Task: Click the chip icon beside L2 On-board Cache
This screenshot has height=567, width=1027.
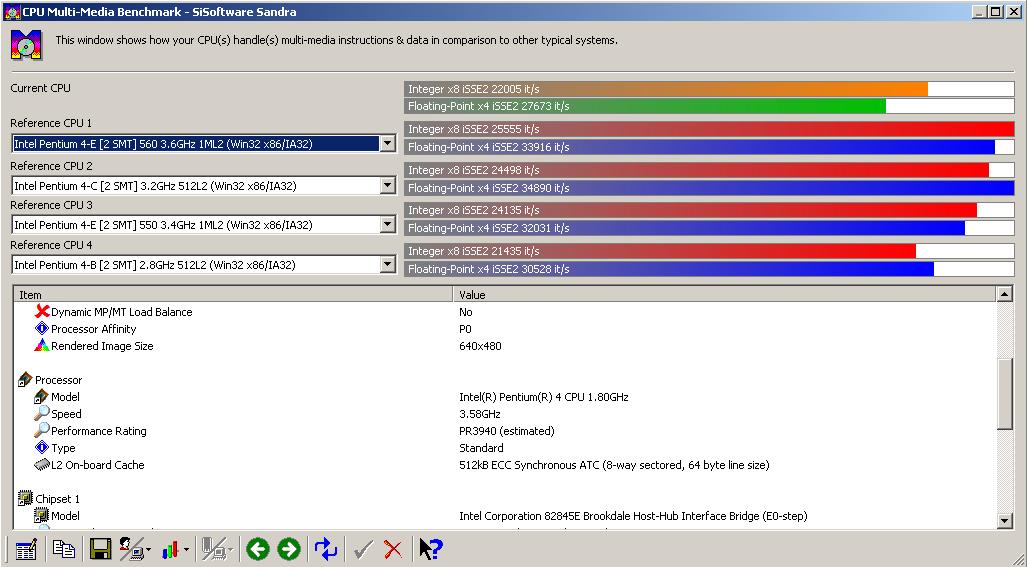Action: 42,465
